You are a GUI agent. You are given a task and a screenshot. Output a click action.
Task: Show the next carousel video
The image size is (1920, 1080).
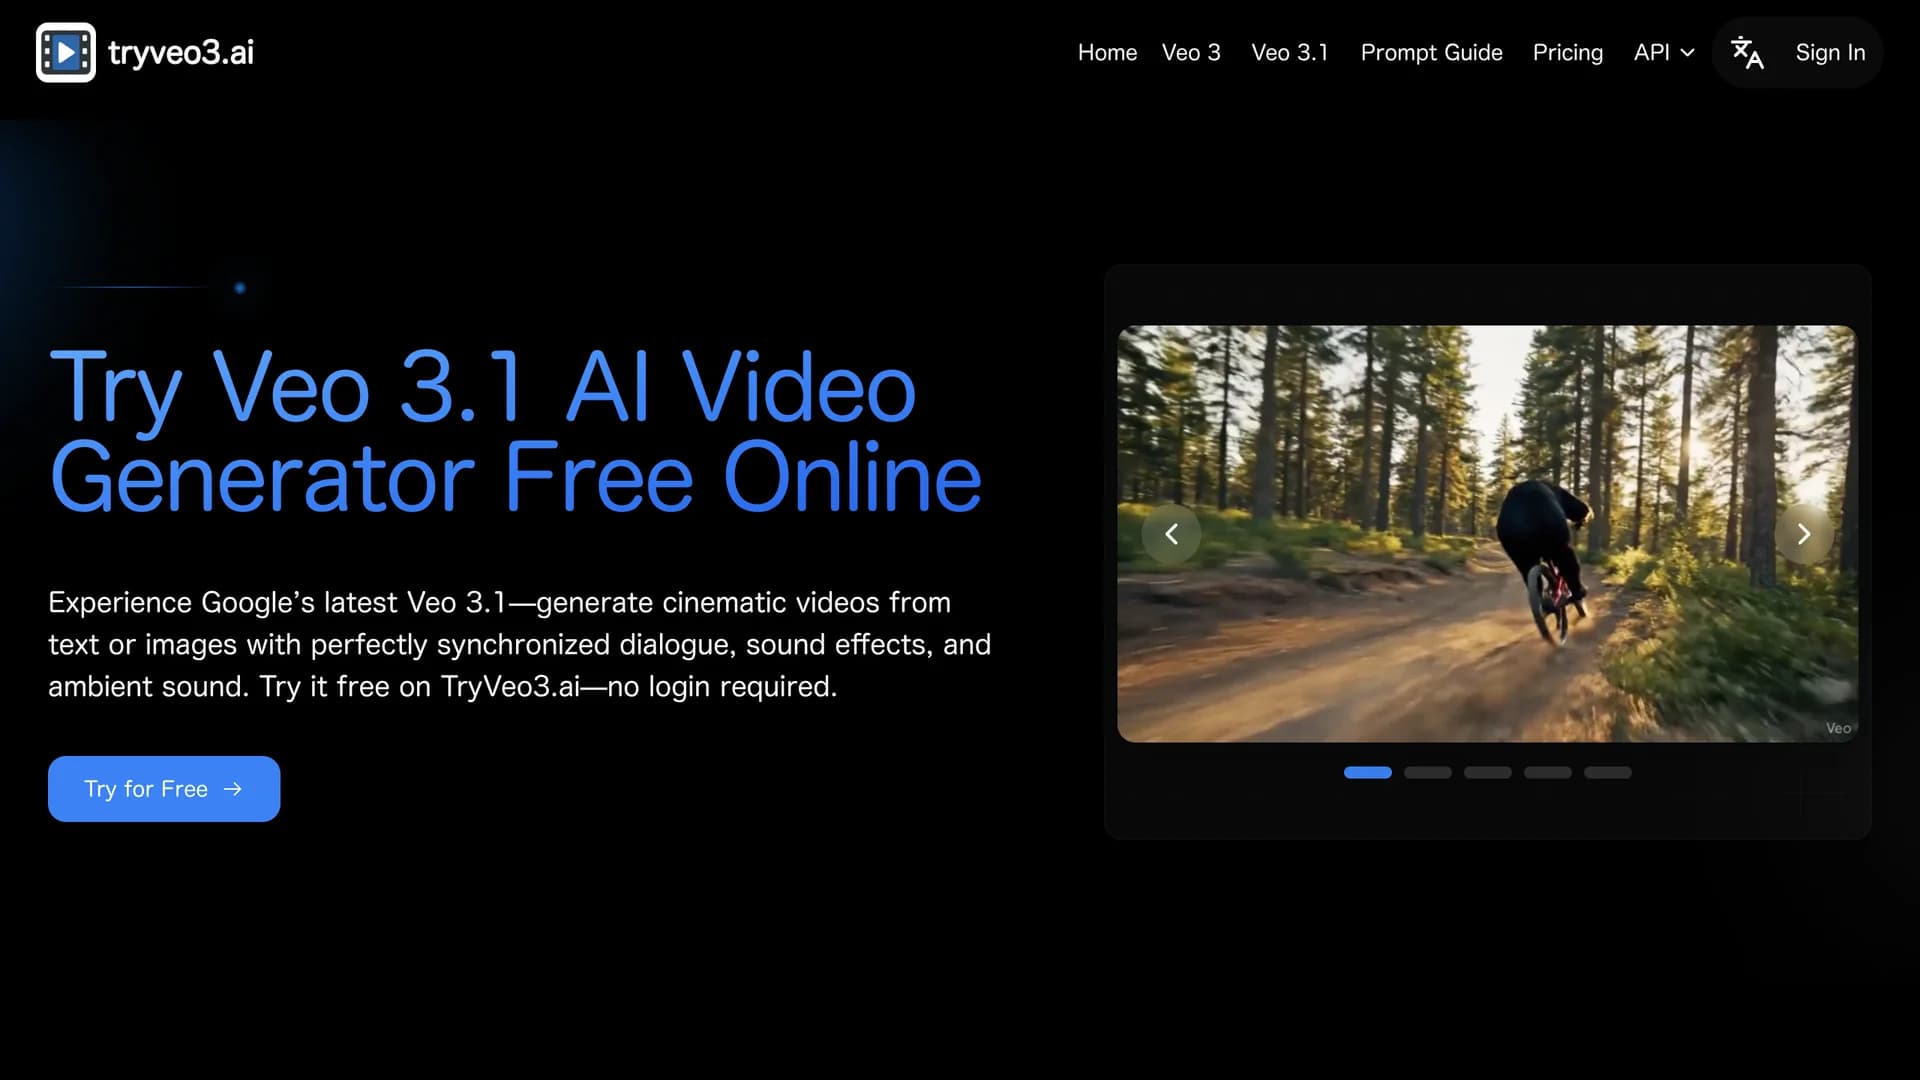tap(1804, 534)
